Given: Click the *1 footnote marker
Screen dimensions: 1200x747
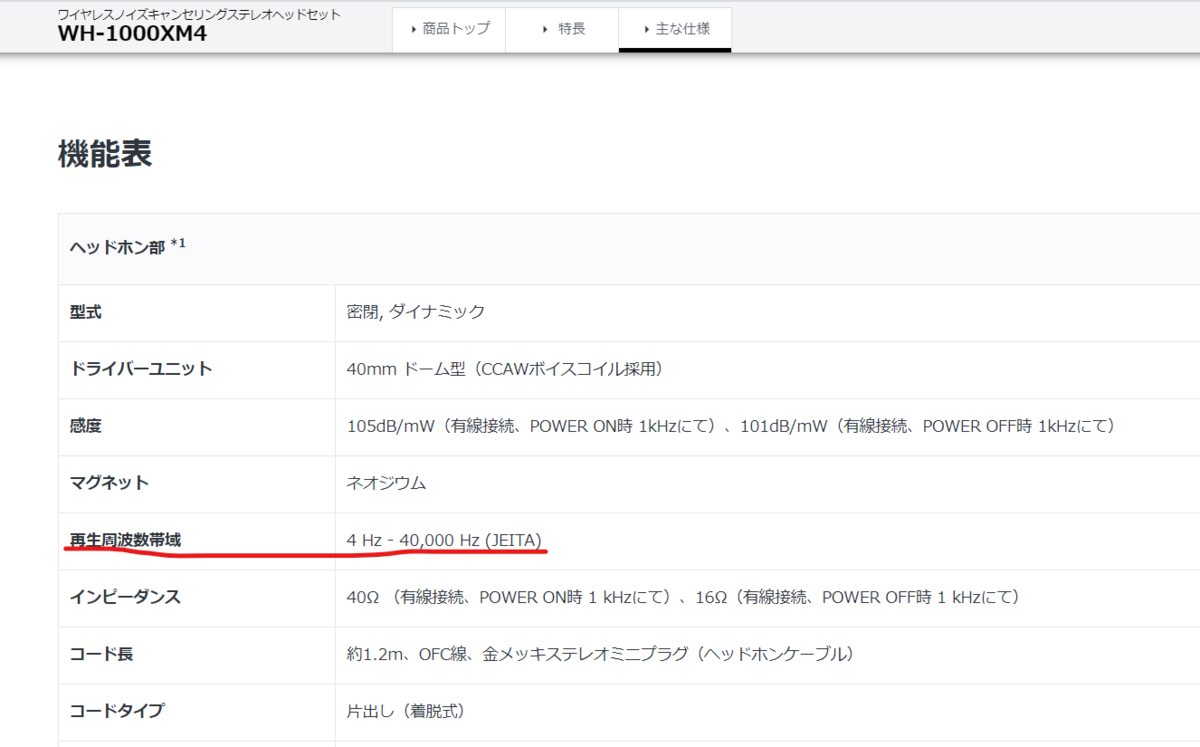Looking at the screenshot, I should coord(179,243).
